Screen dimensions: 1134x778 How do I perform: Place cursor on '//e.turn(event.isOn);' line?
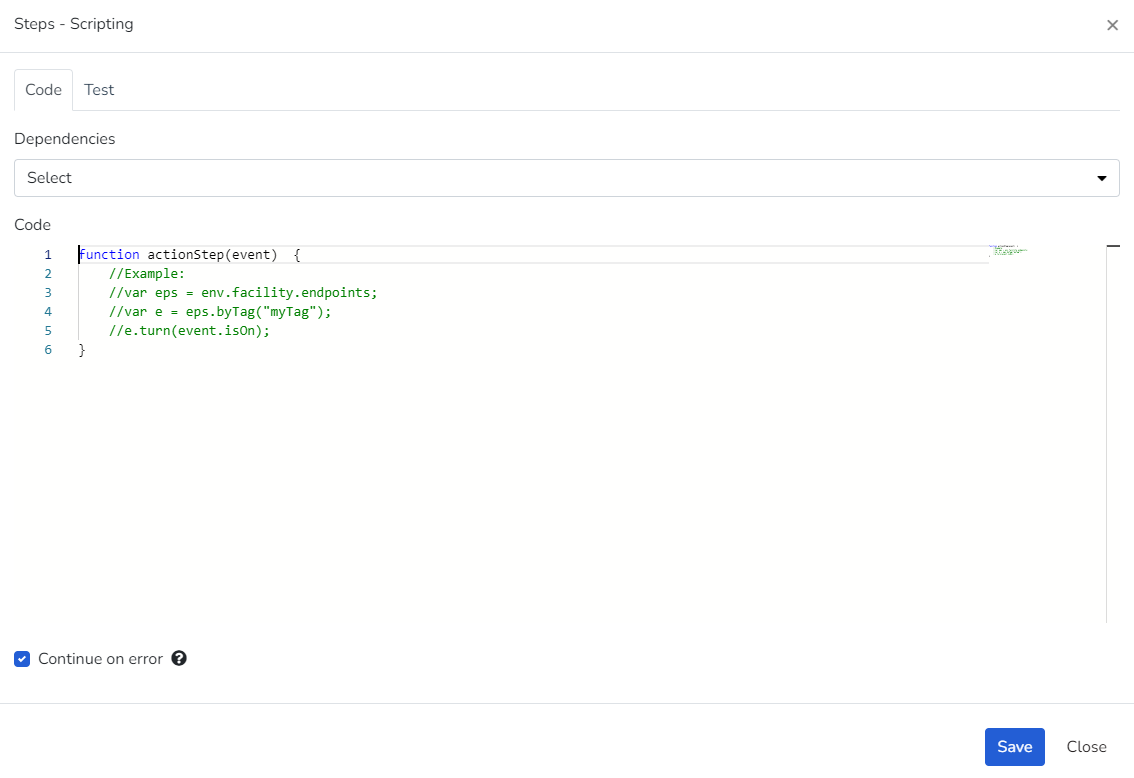tap(190, 331)
